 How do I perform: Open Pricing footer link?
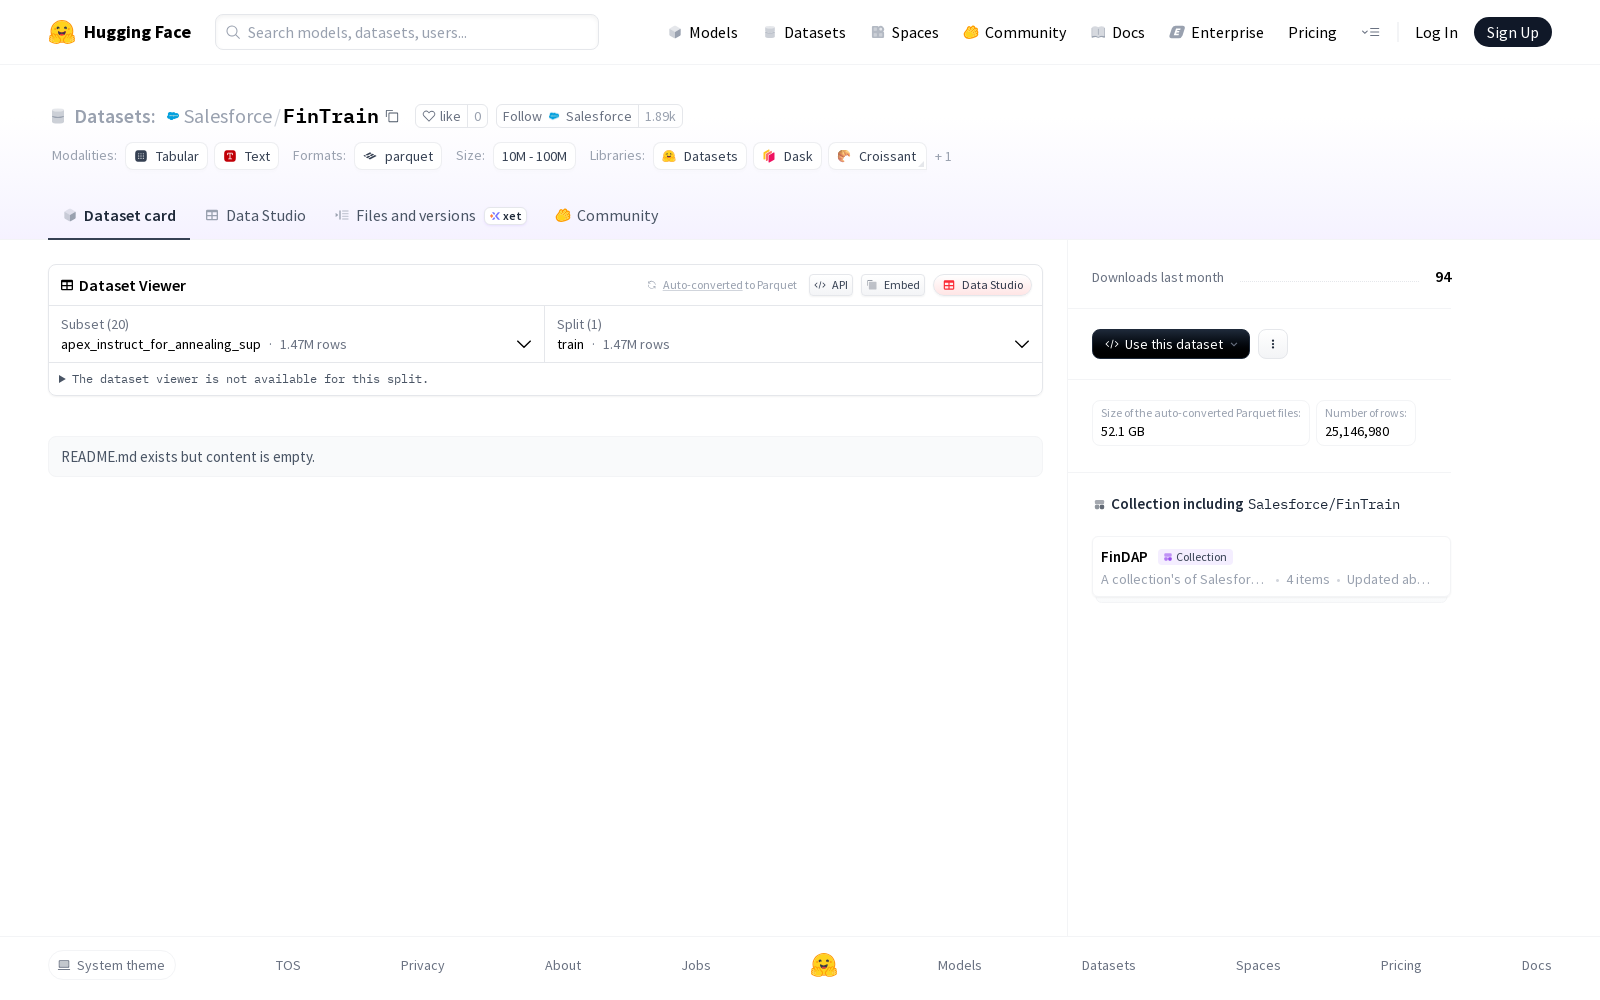click(x=1401, y=965)
